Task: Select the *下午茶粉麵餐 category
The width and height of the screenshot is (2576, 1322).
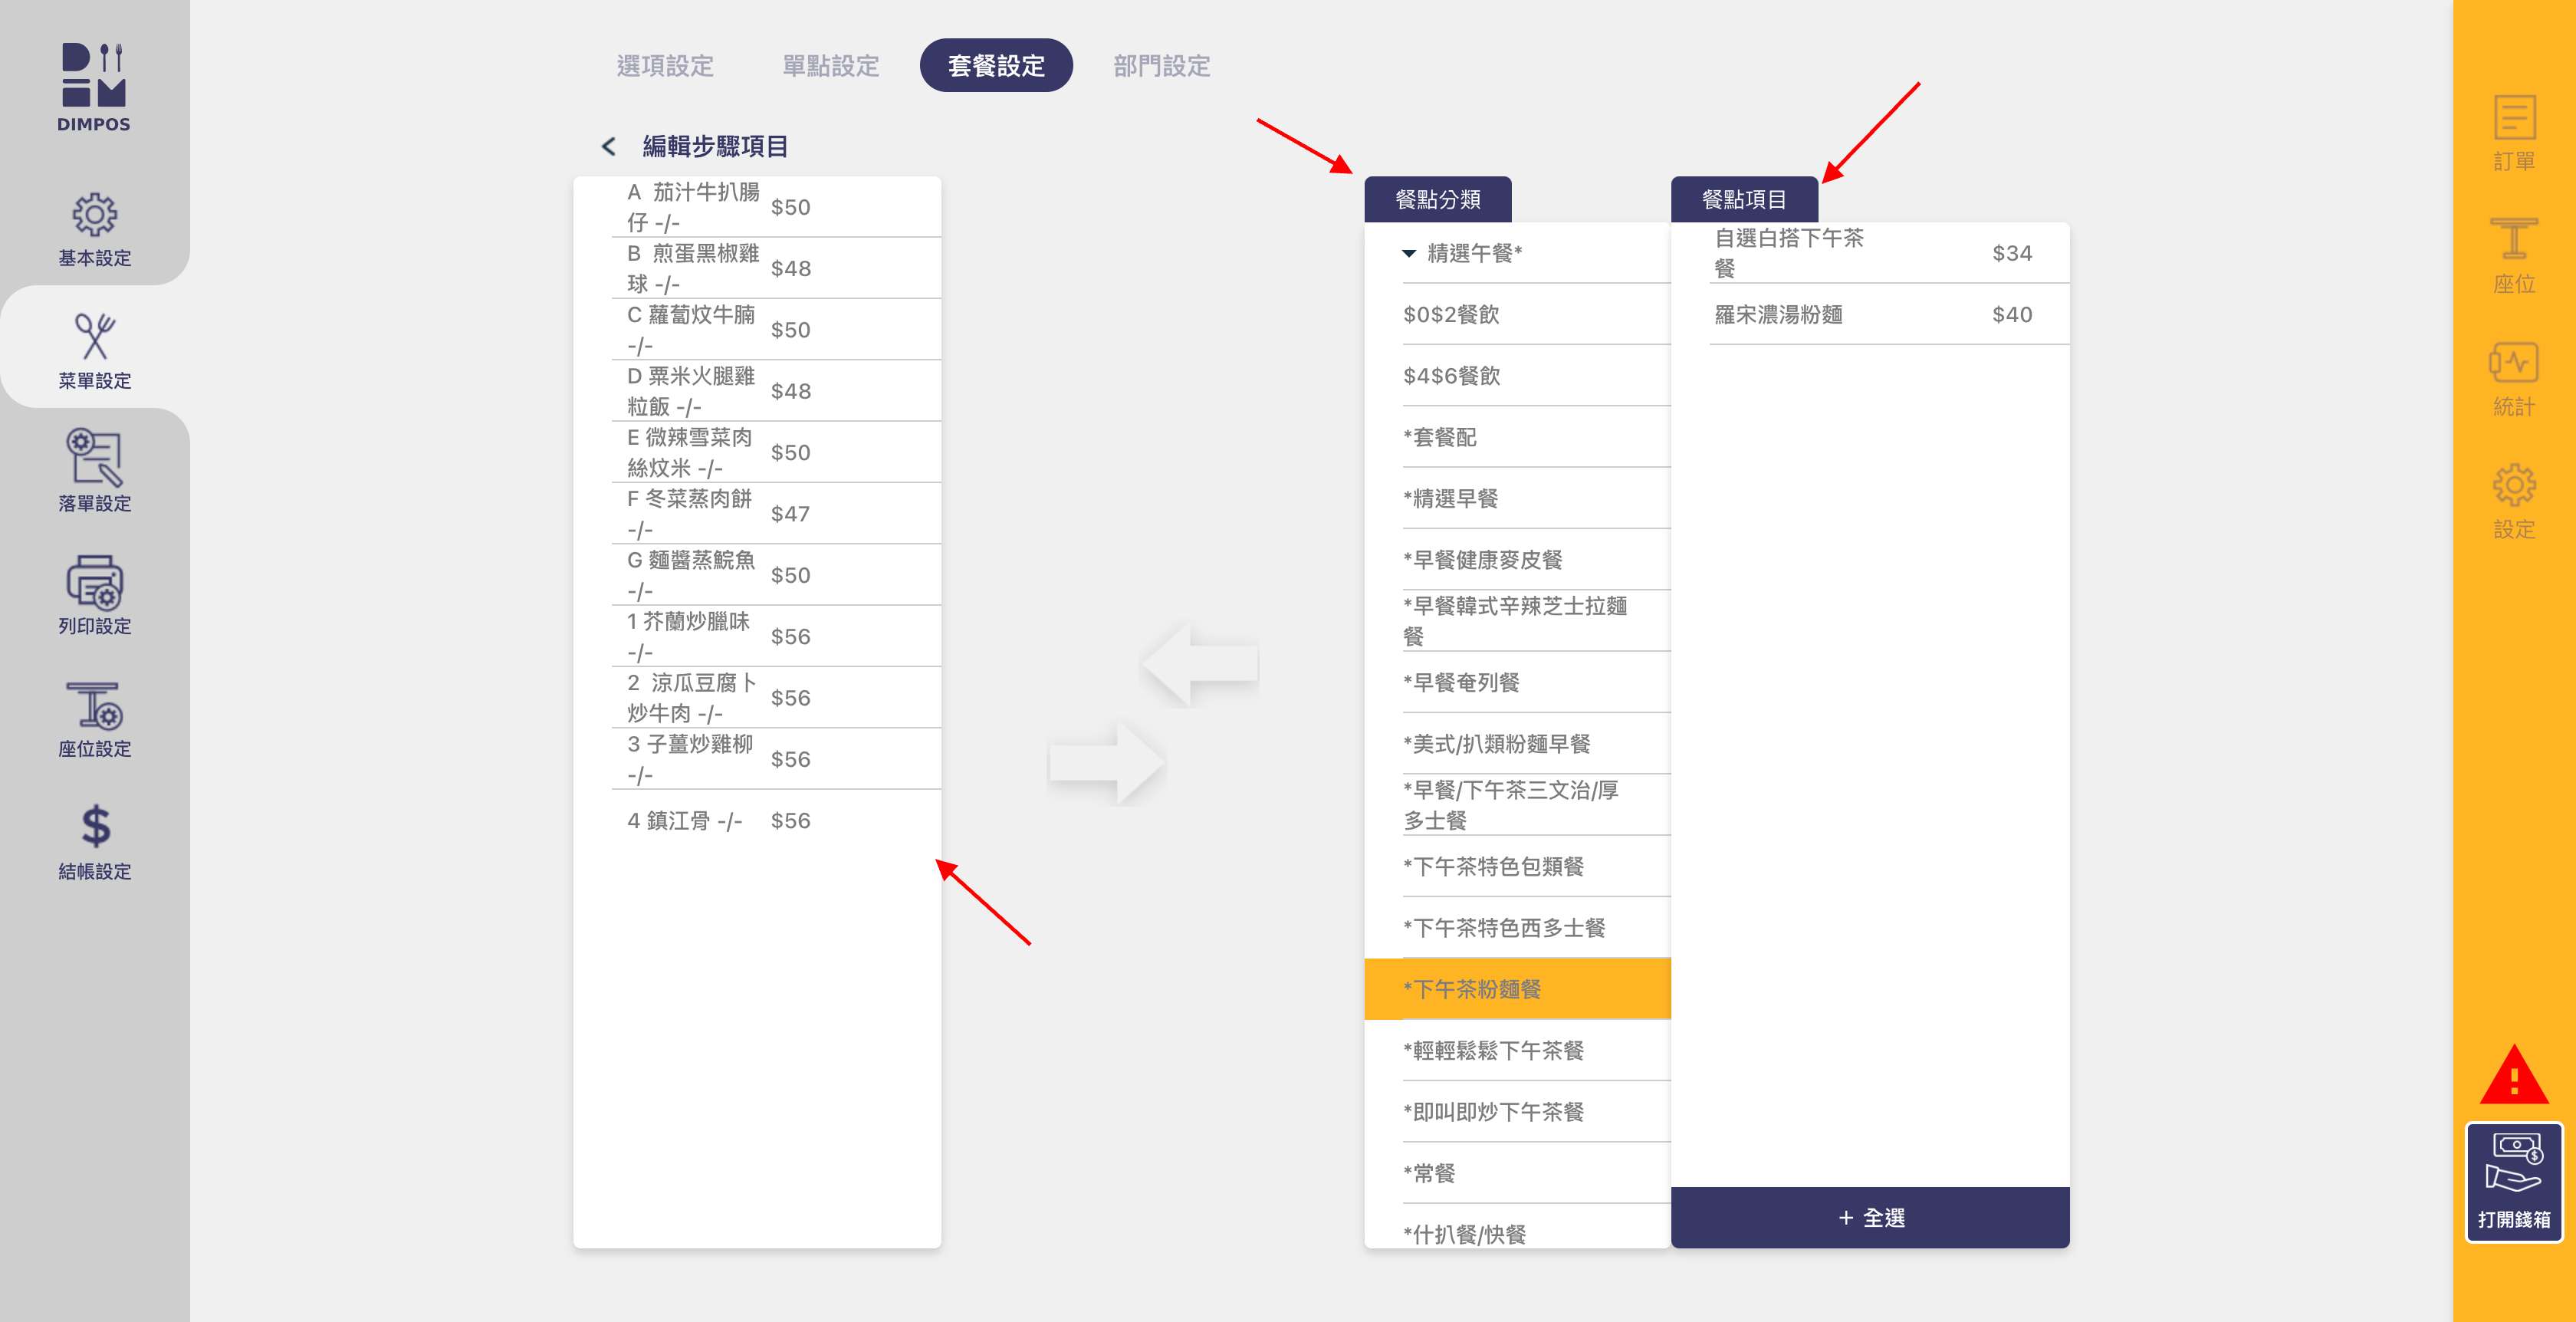Action: click(x=1516, y=989)
